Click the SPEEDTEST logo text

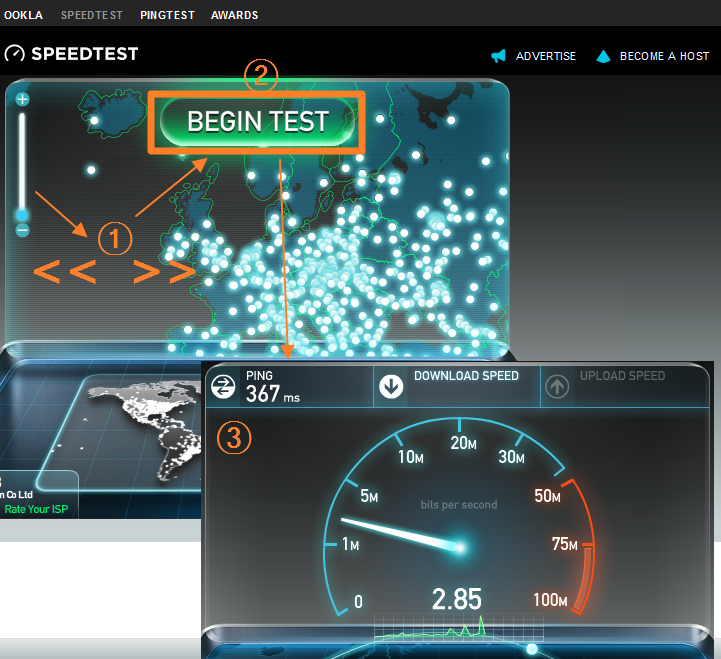(x=85, y=54)
